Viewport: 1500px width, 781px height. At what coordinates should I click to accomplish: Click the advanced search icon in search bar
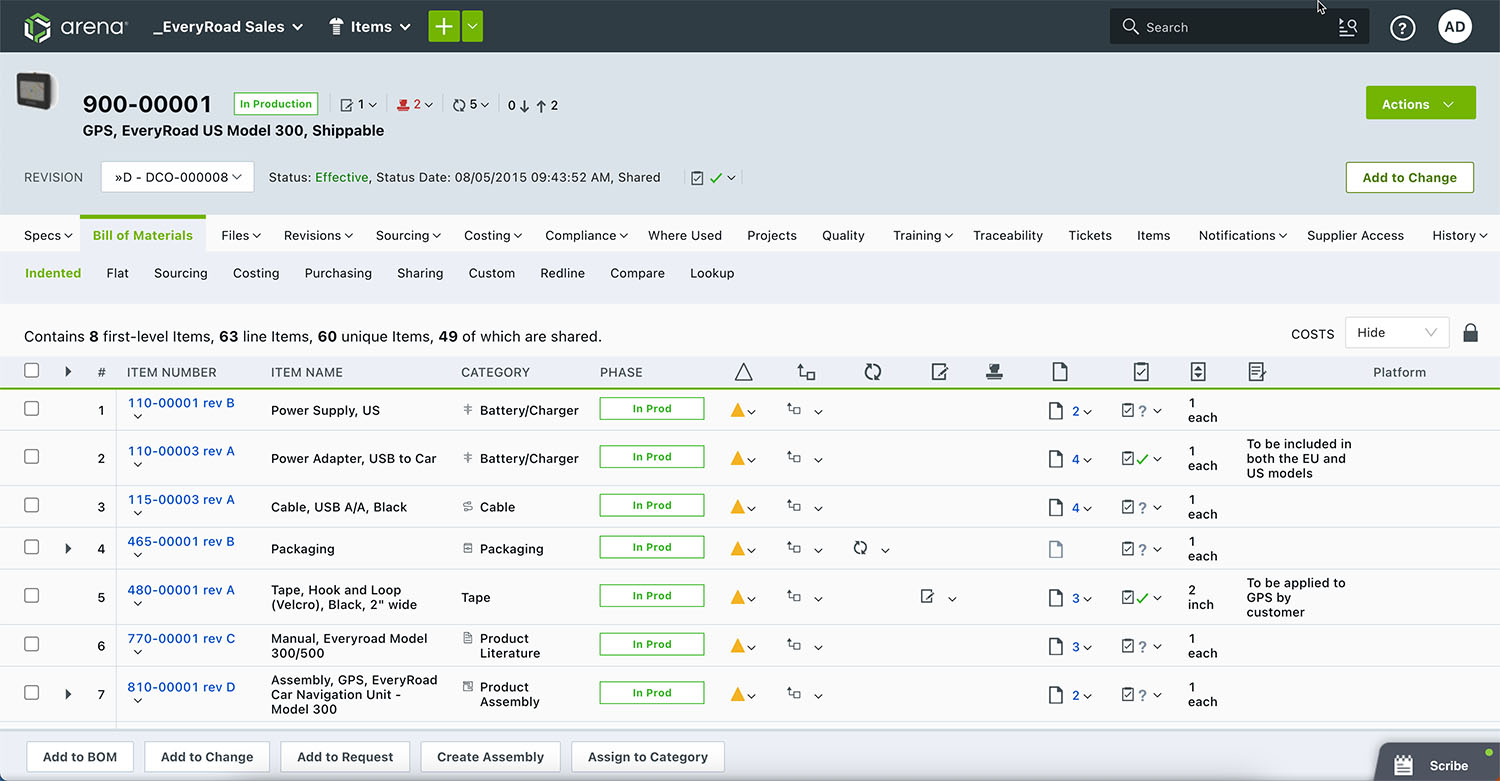point(1347,28)
